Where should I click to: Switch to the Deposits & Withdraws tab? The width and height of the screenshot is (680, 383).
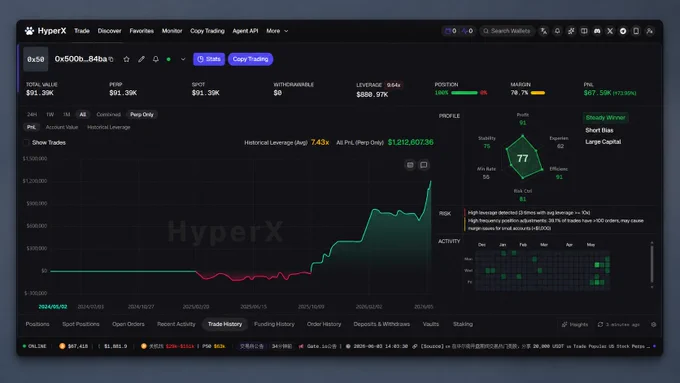[x=382, y=324]
